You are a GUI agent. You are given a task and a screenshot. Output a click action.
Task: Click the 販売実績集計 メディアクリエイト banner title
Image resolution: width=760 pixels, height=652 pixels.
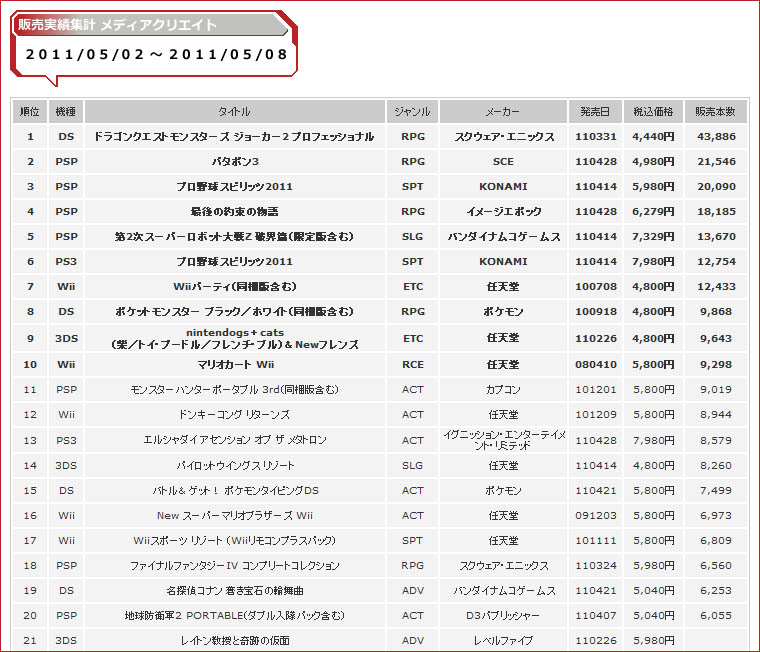(117, 24)
